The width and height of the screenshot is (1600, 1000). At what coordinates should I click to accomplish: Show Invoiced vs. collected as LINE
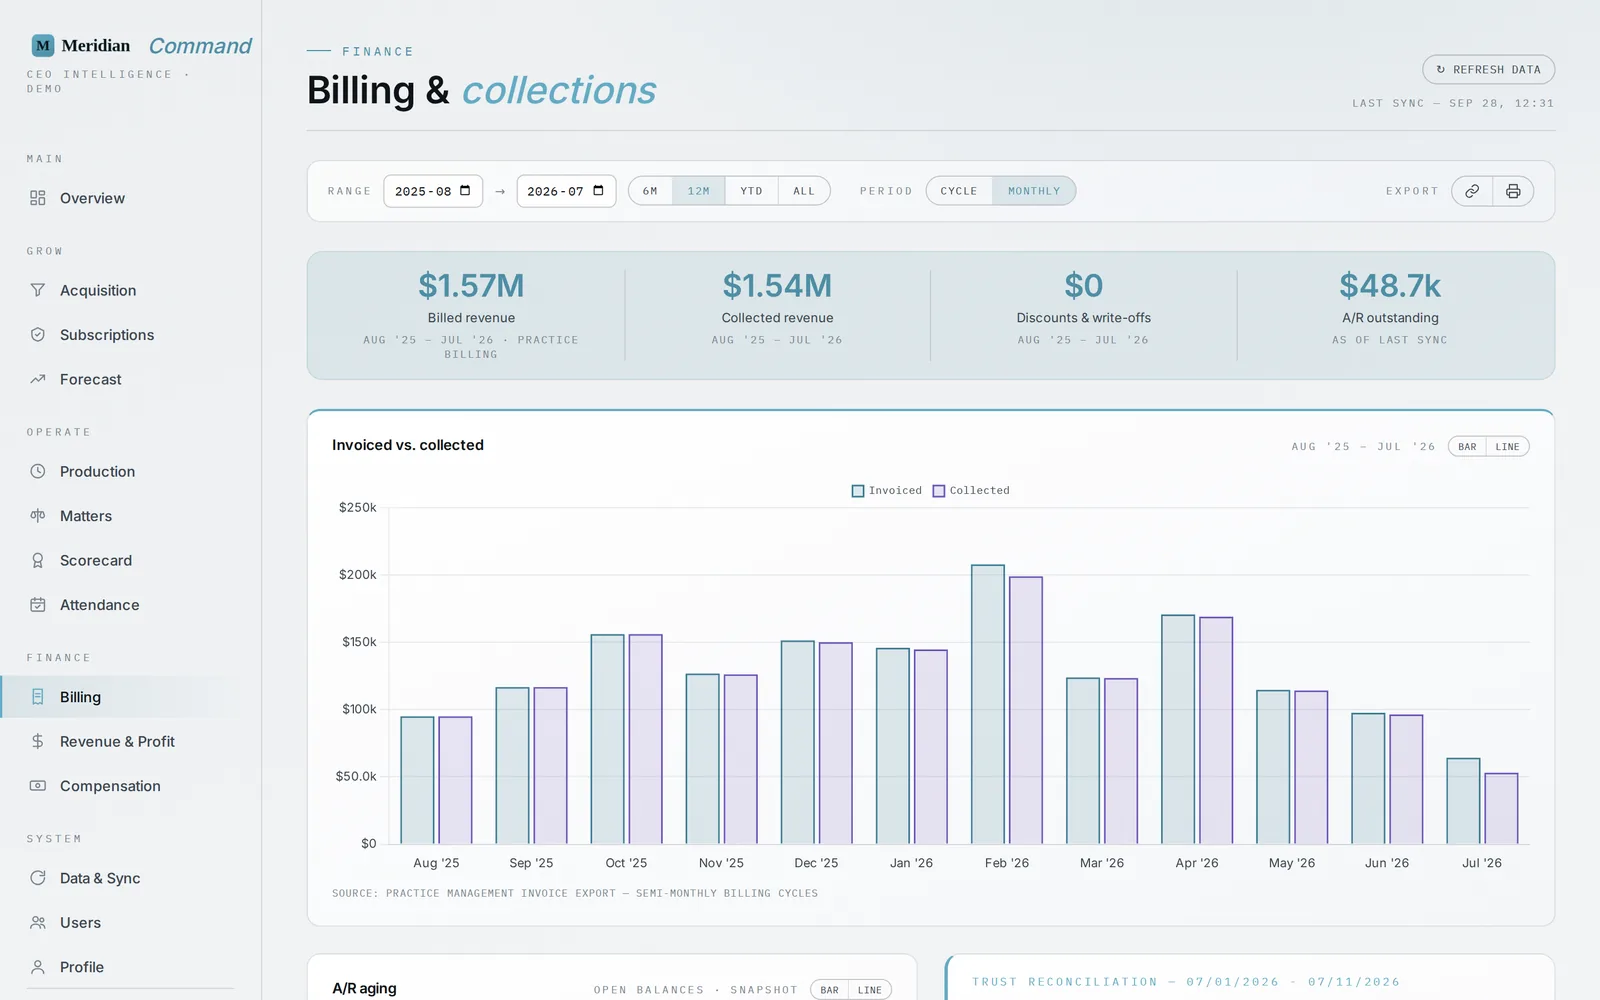coord(1508,447)
